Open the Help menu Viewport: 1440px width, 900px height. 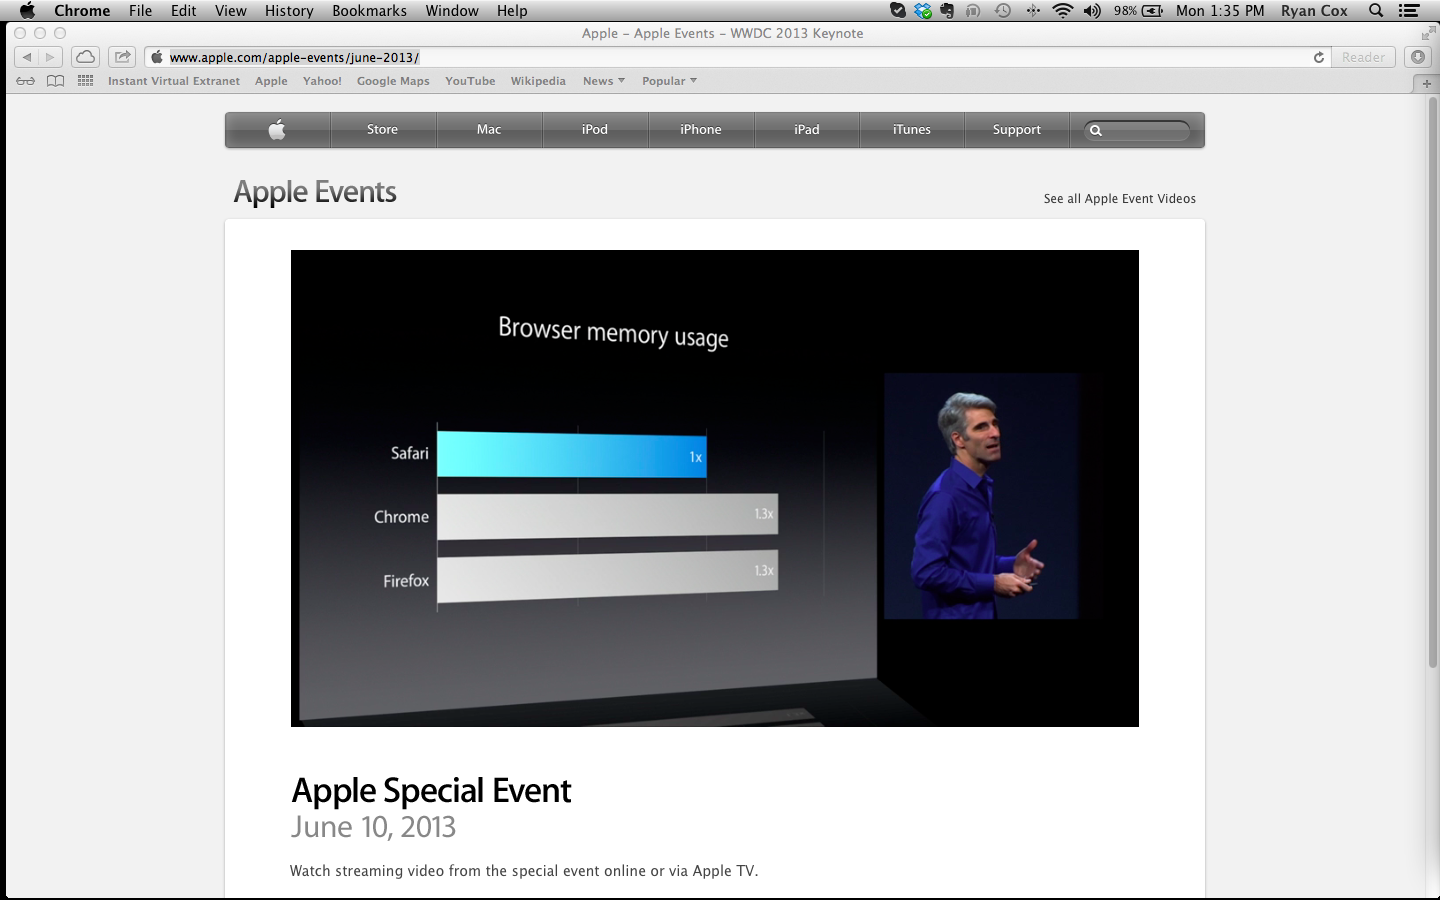point(512,11)
